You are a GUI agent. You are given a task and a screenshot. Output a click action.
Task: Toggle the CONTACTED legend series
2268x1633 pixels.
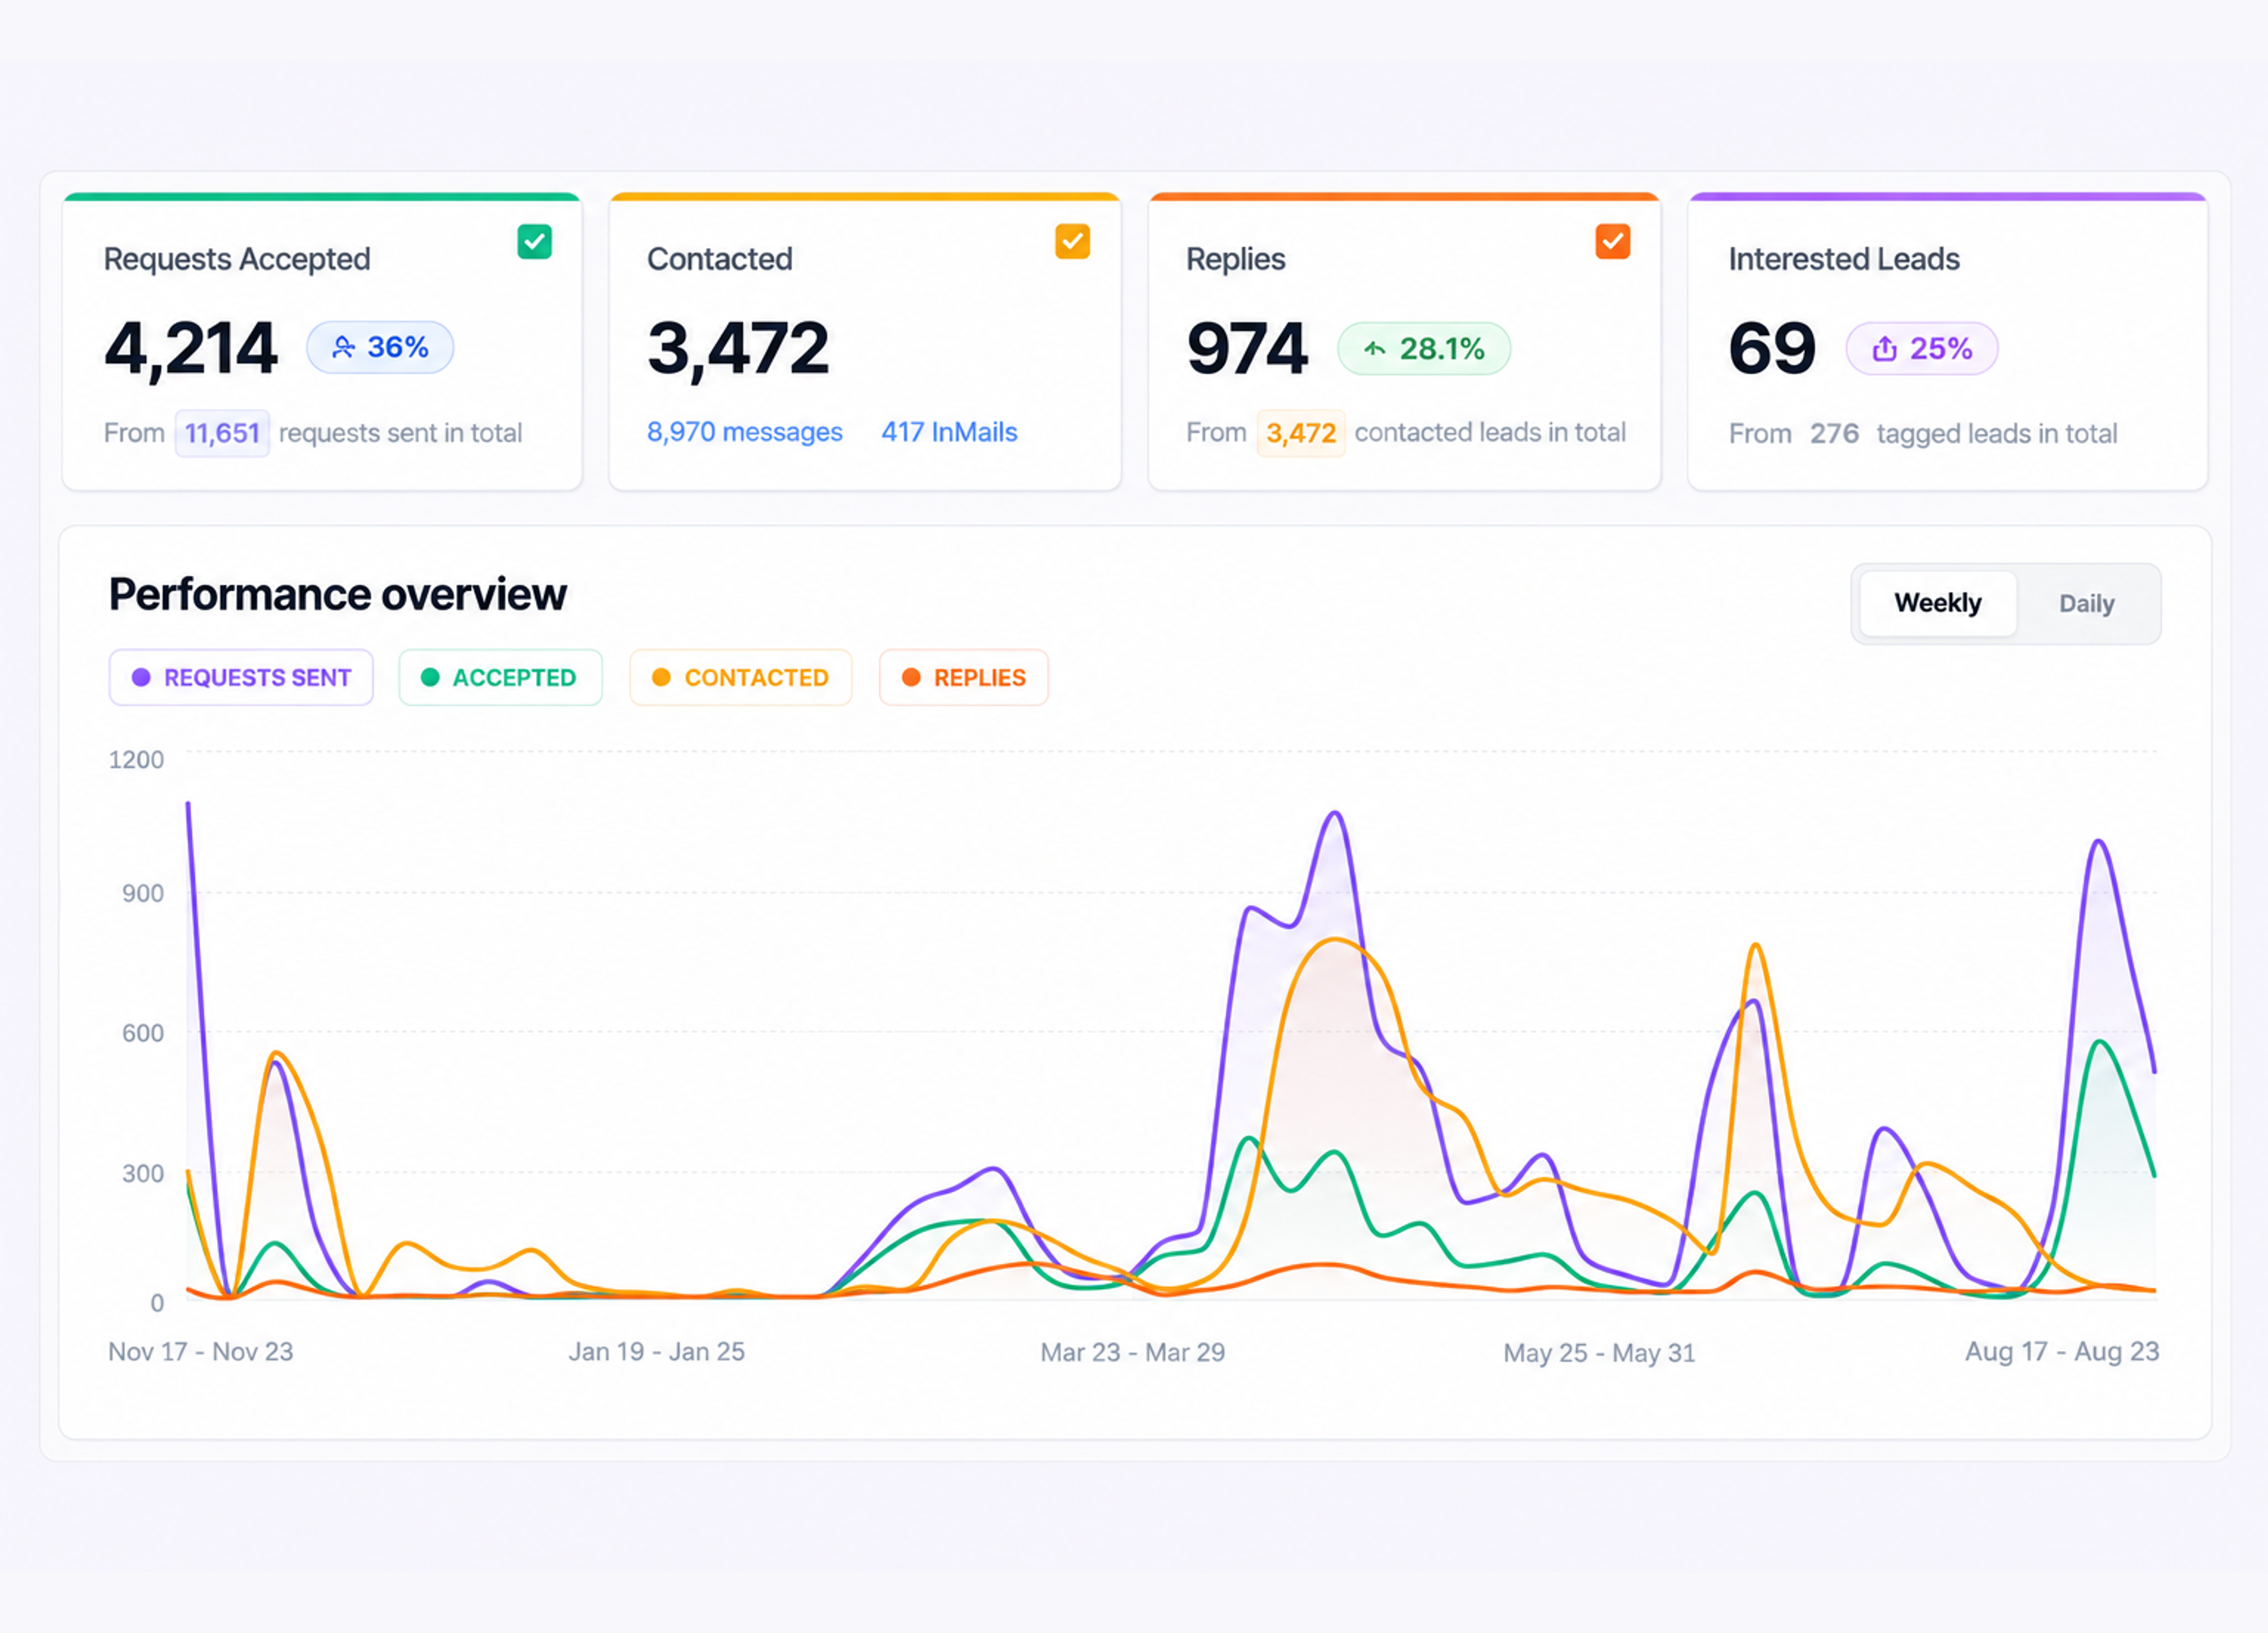coord(741,678)
